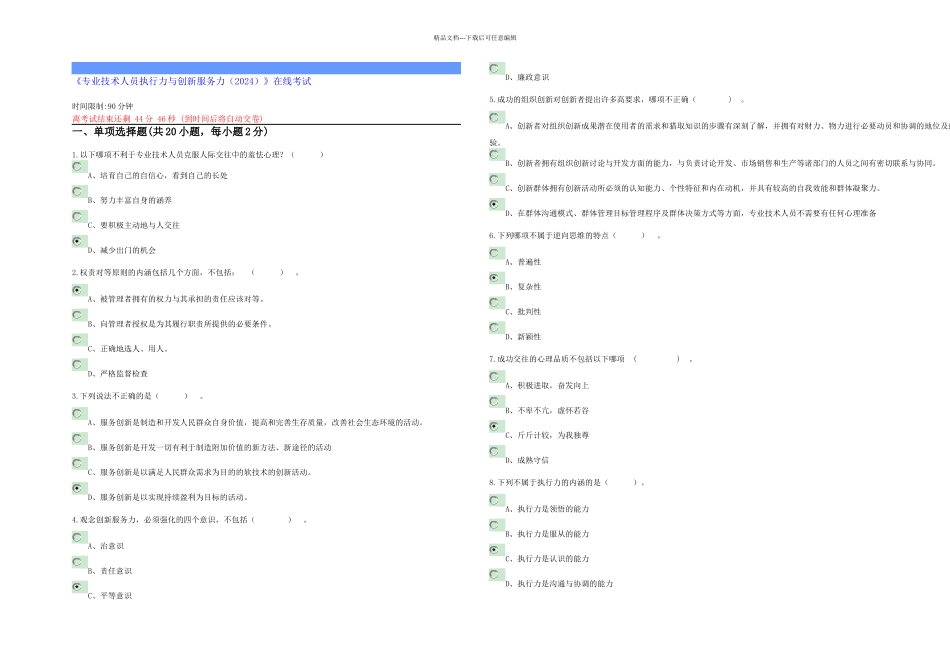Select radio A 执行力是领悟的能力
950x672 pixels.
click(x=494, y=501)
